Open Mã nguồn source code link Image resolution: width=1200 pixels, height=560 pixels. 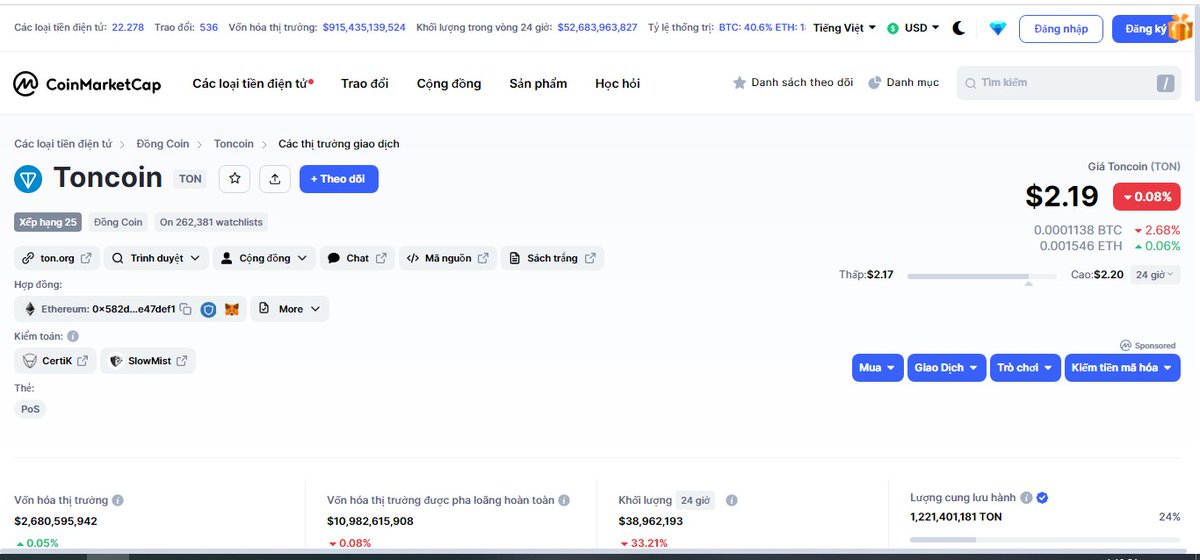[x=447, y=258]
